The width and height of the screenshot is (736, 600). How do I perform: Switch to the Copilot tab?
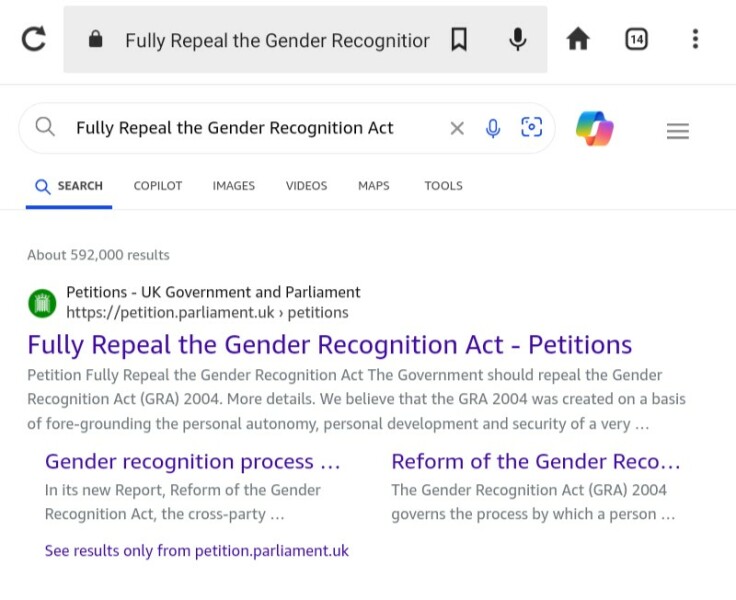click(x=158, y=186)
